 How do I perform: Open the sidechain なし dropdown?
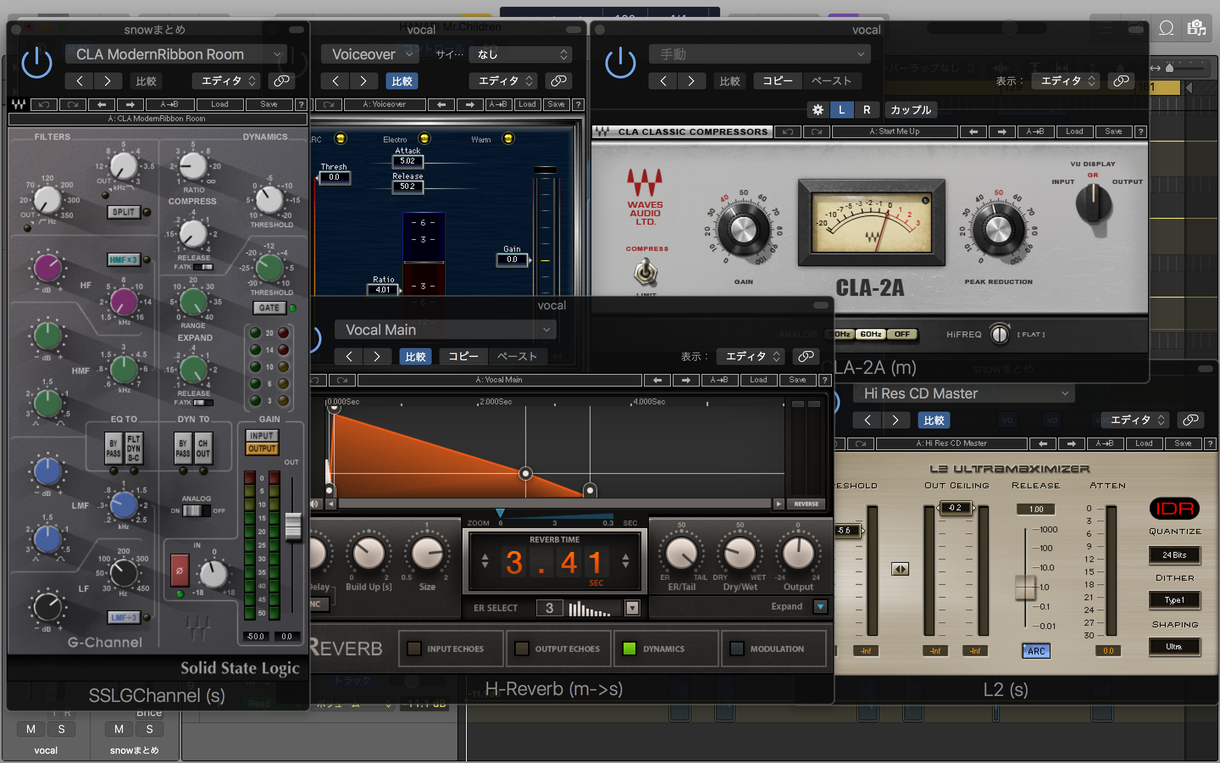coord(520,54)
